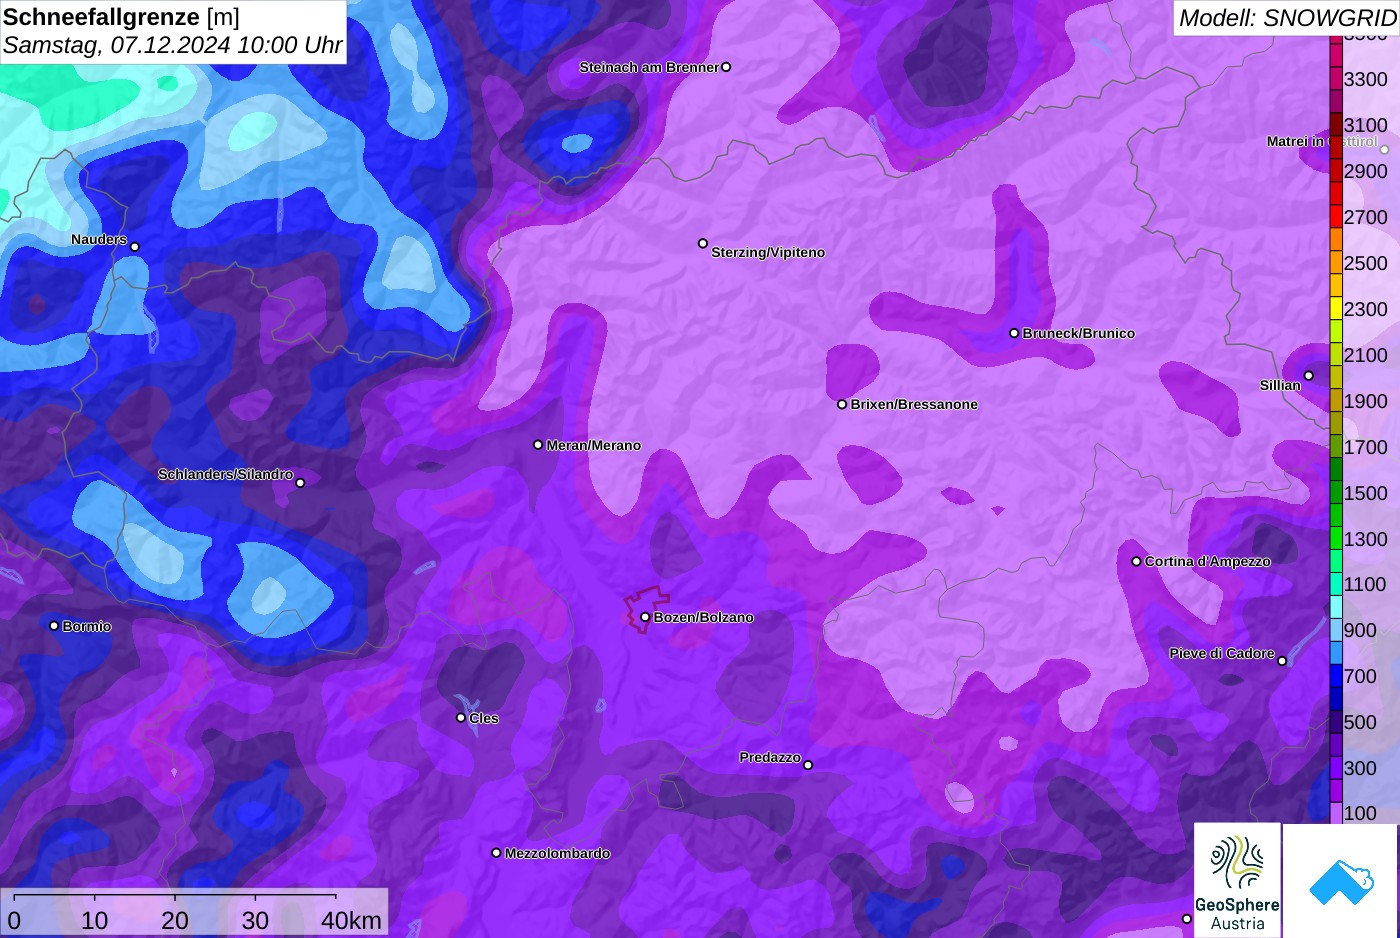Select the legend value 1500
The width and height of the screenshot is (1400, 938).
click(x=1365, y=493)
